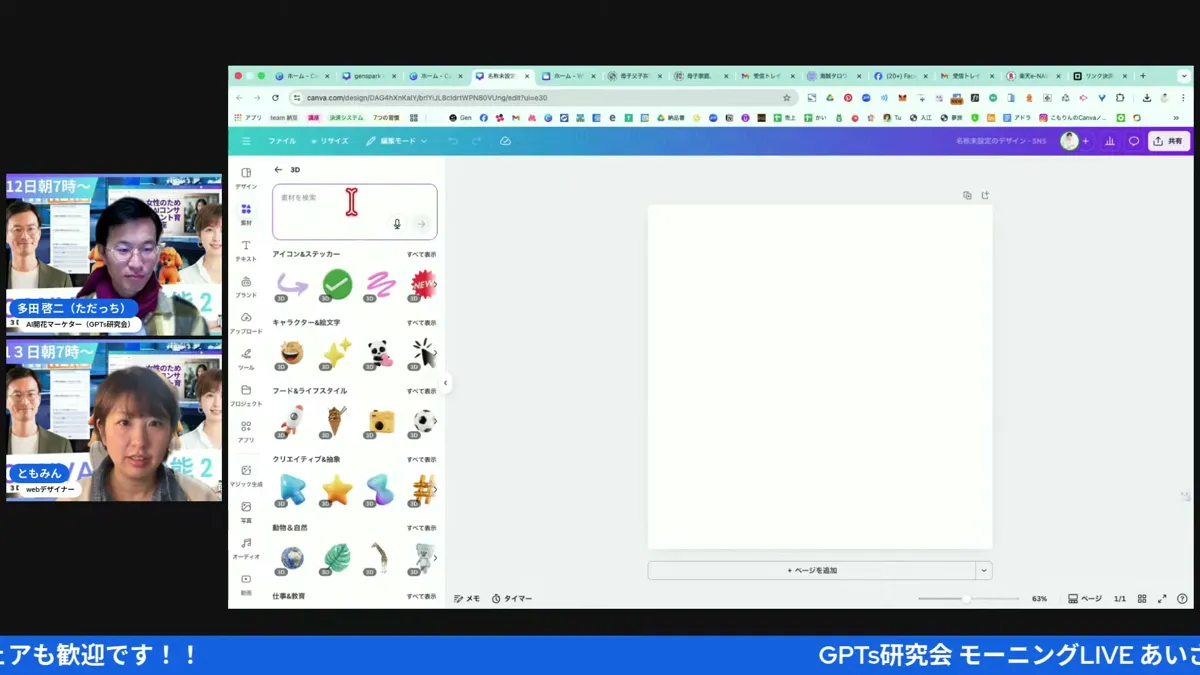Open the Chrome extensions puzzle icon
Image resolution: width=1200 pixels, height=675 pixels.
coord(1120,98)
